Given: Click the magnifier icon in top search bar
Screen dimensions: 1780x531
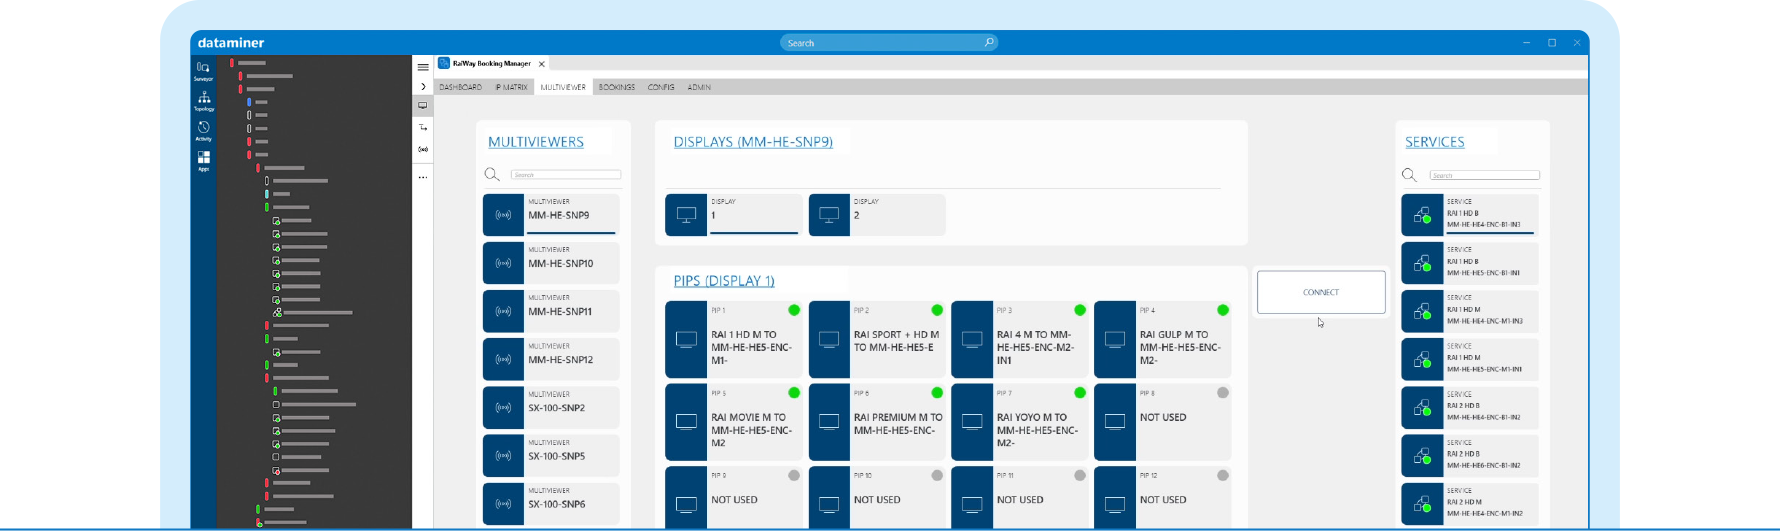Looking at the screenshot, I should pyautogui.click(x=989, y=42).
